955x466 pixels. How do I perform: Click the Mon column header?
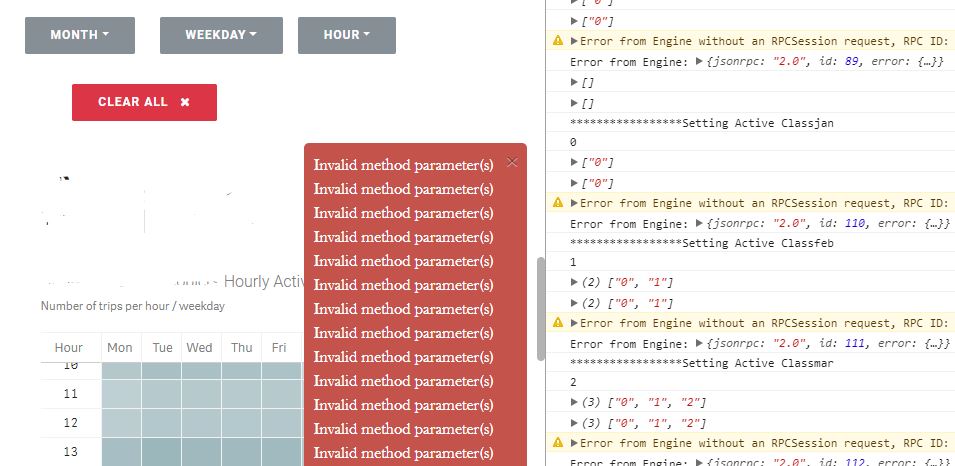pos(120,348)
